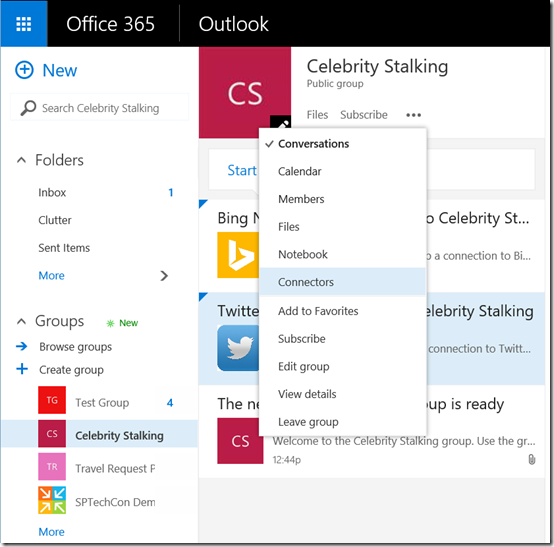Open the Office 365 app launcher grid
Image resolution: width=554 pixels, height=547 pixels.
coord(24,24)
